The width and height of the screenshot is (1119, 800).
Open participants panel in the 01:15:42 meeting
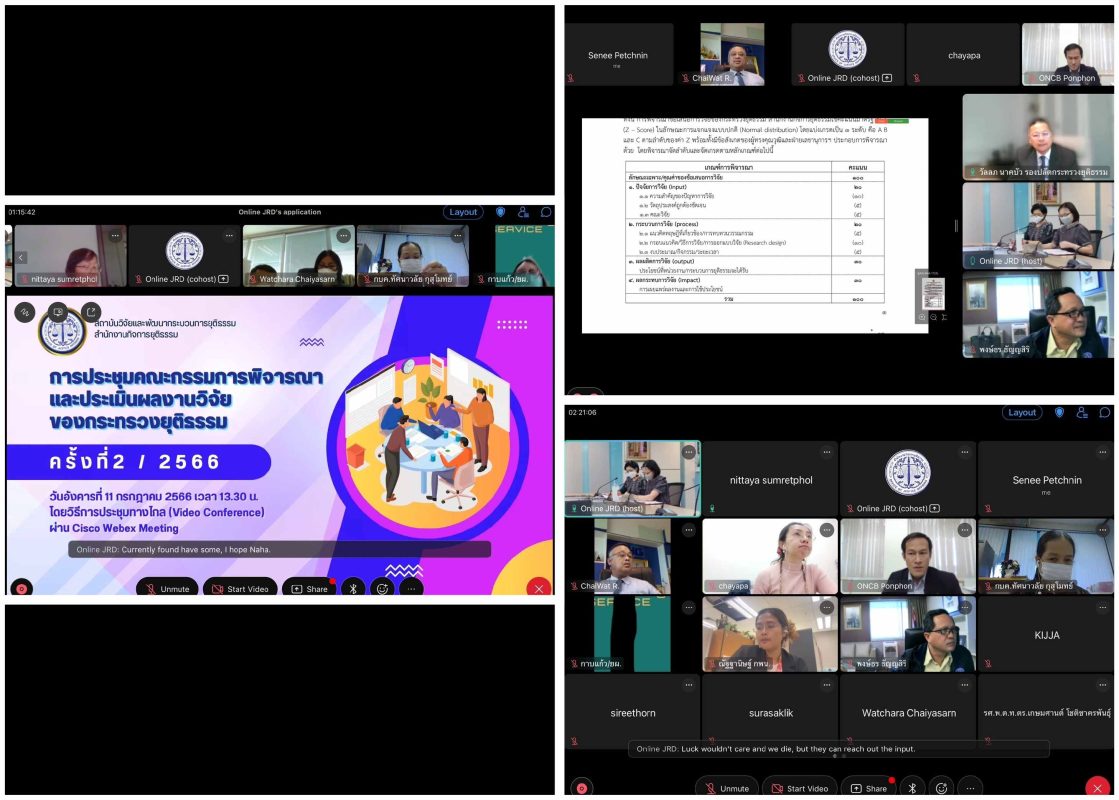click(x=523, y=212)
